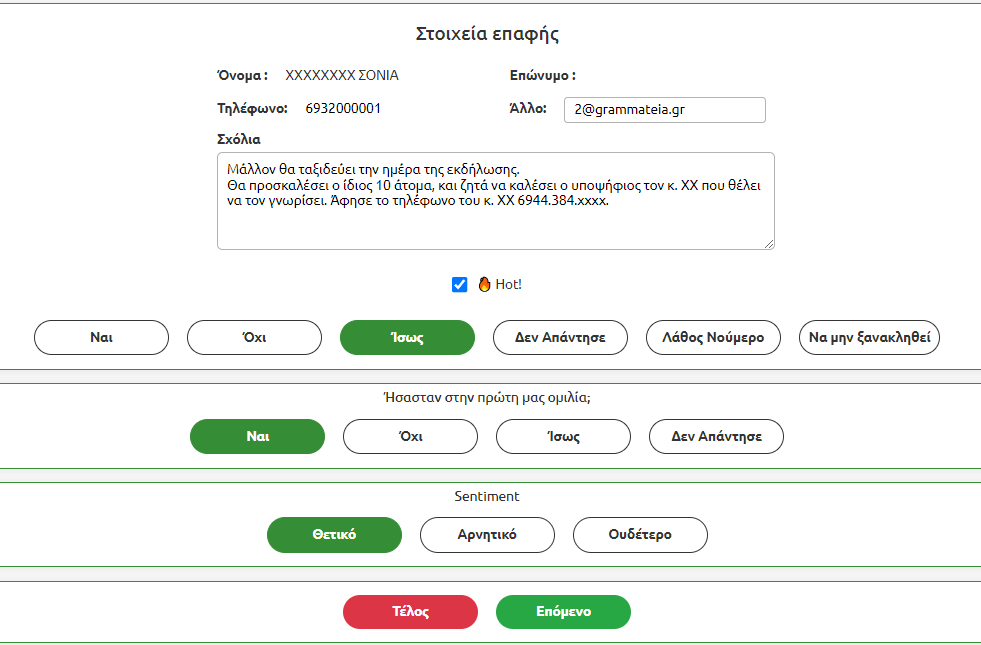Set sentiment to 'Ουδέτερο'
The height and width of the screenshot is (645, 981).
click(x=640, y=535)
